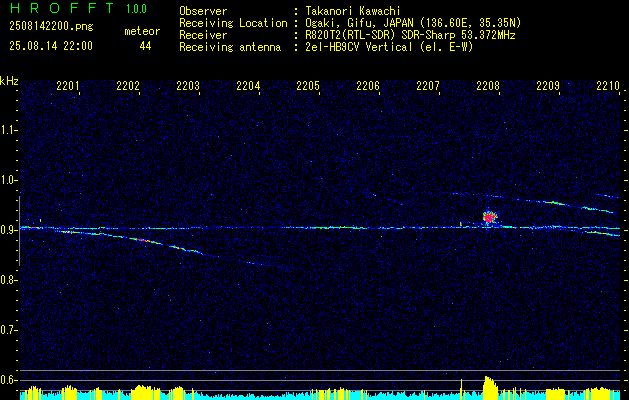Screen dimensions: 629x400
Task: Click the bright red meteor echo near 2208
Action: click(x=489, y=217)
